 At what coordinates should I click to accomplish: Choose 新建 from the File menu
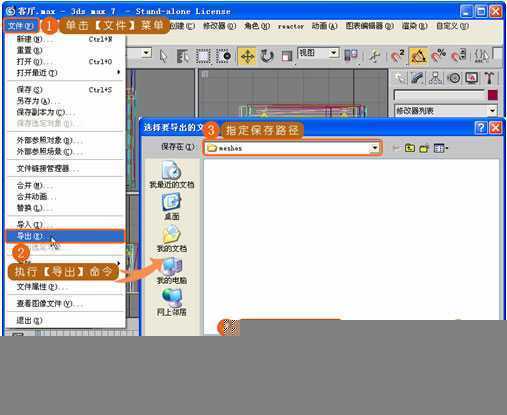(66, 39)
